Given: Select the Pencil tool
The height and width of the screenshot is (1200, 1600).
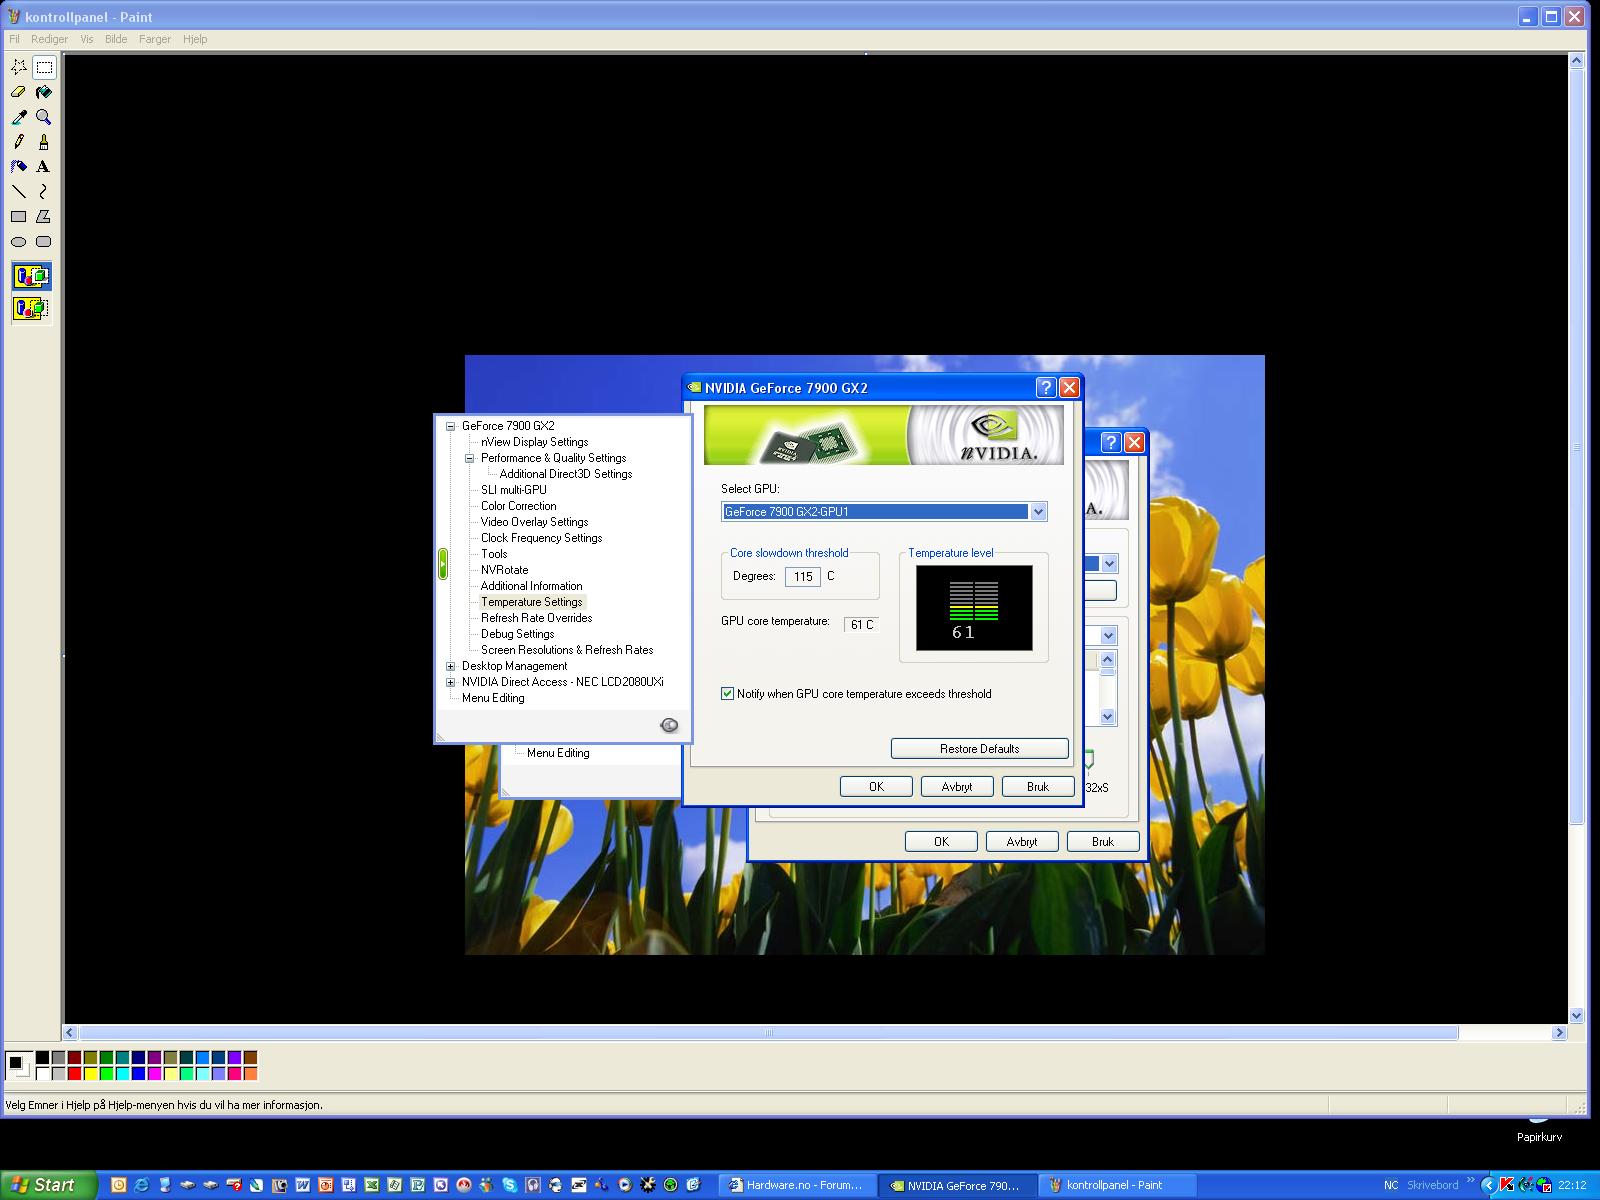Looking at the screenshot, I should [x=19, y=142].
